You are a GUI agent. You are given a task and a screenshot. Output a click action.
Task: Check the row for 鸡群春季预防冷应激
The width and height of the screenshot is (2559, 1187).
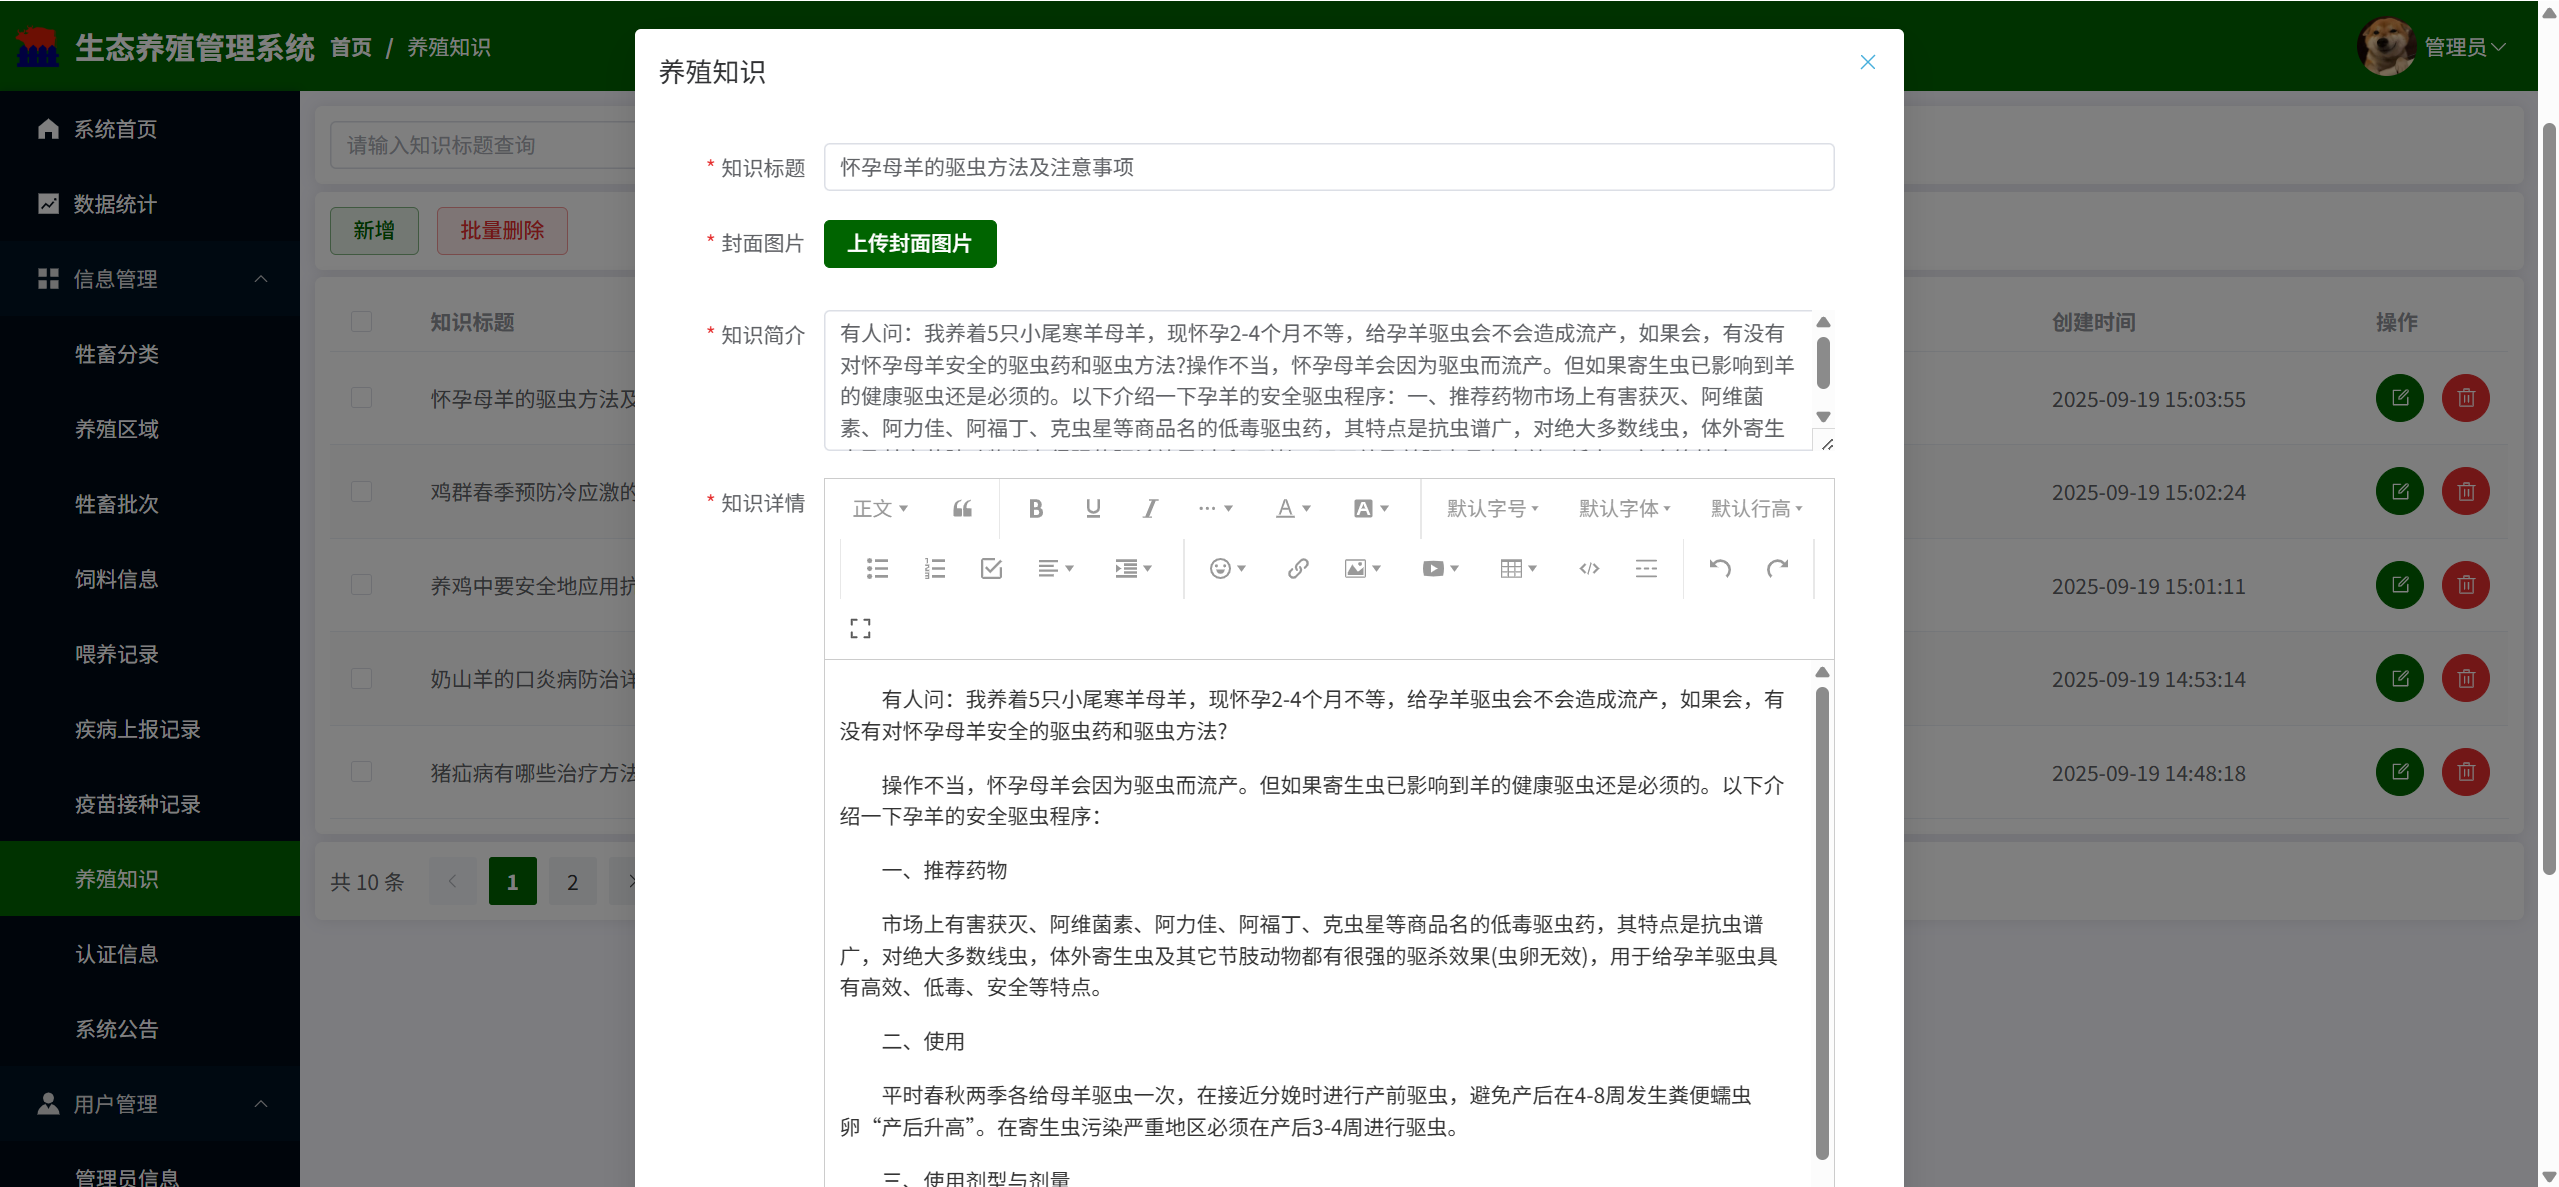coord(361,492)
